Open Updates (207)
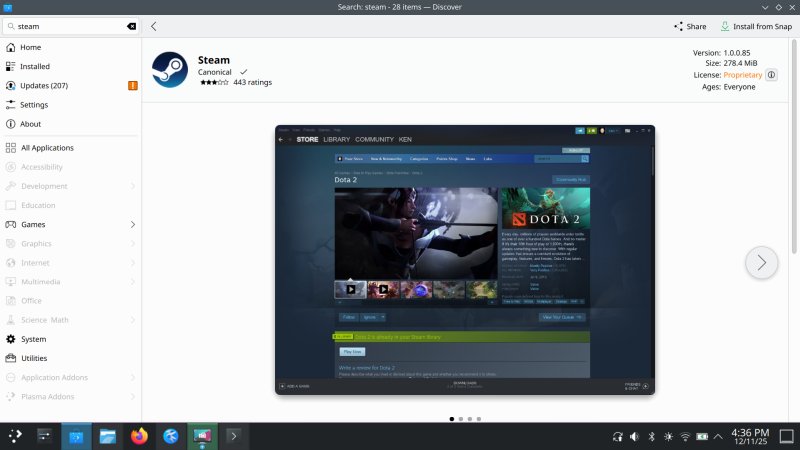 pyautogui.click(x=71, y=86)
